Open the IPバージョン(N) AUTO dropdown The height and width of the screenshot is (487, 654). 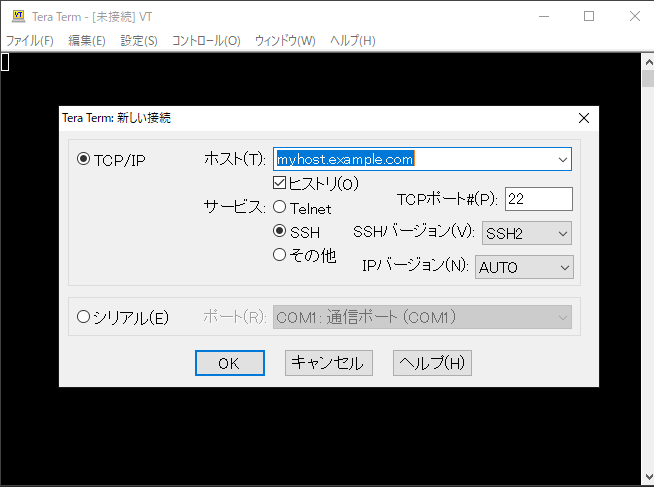(524, 267)
